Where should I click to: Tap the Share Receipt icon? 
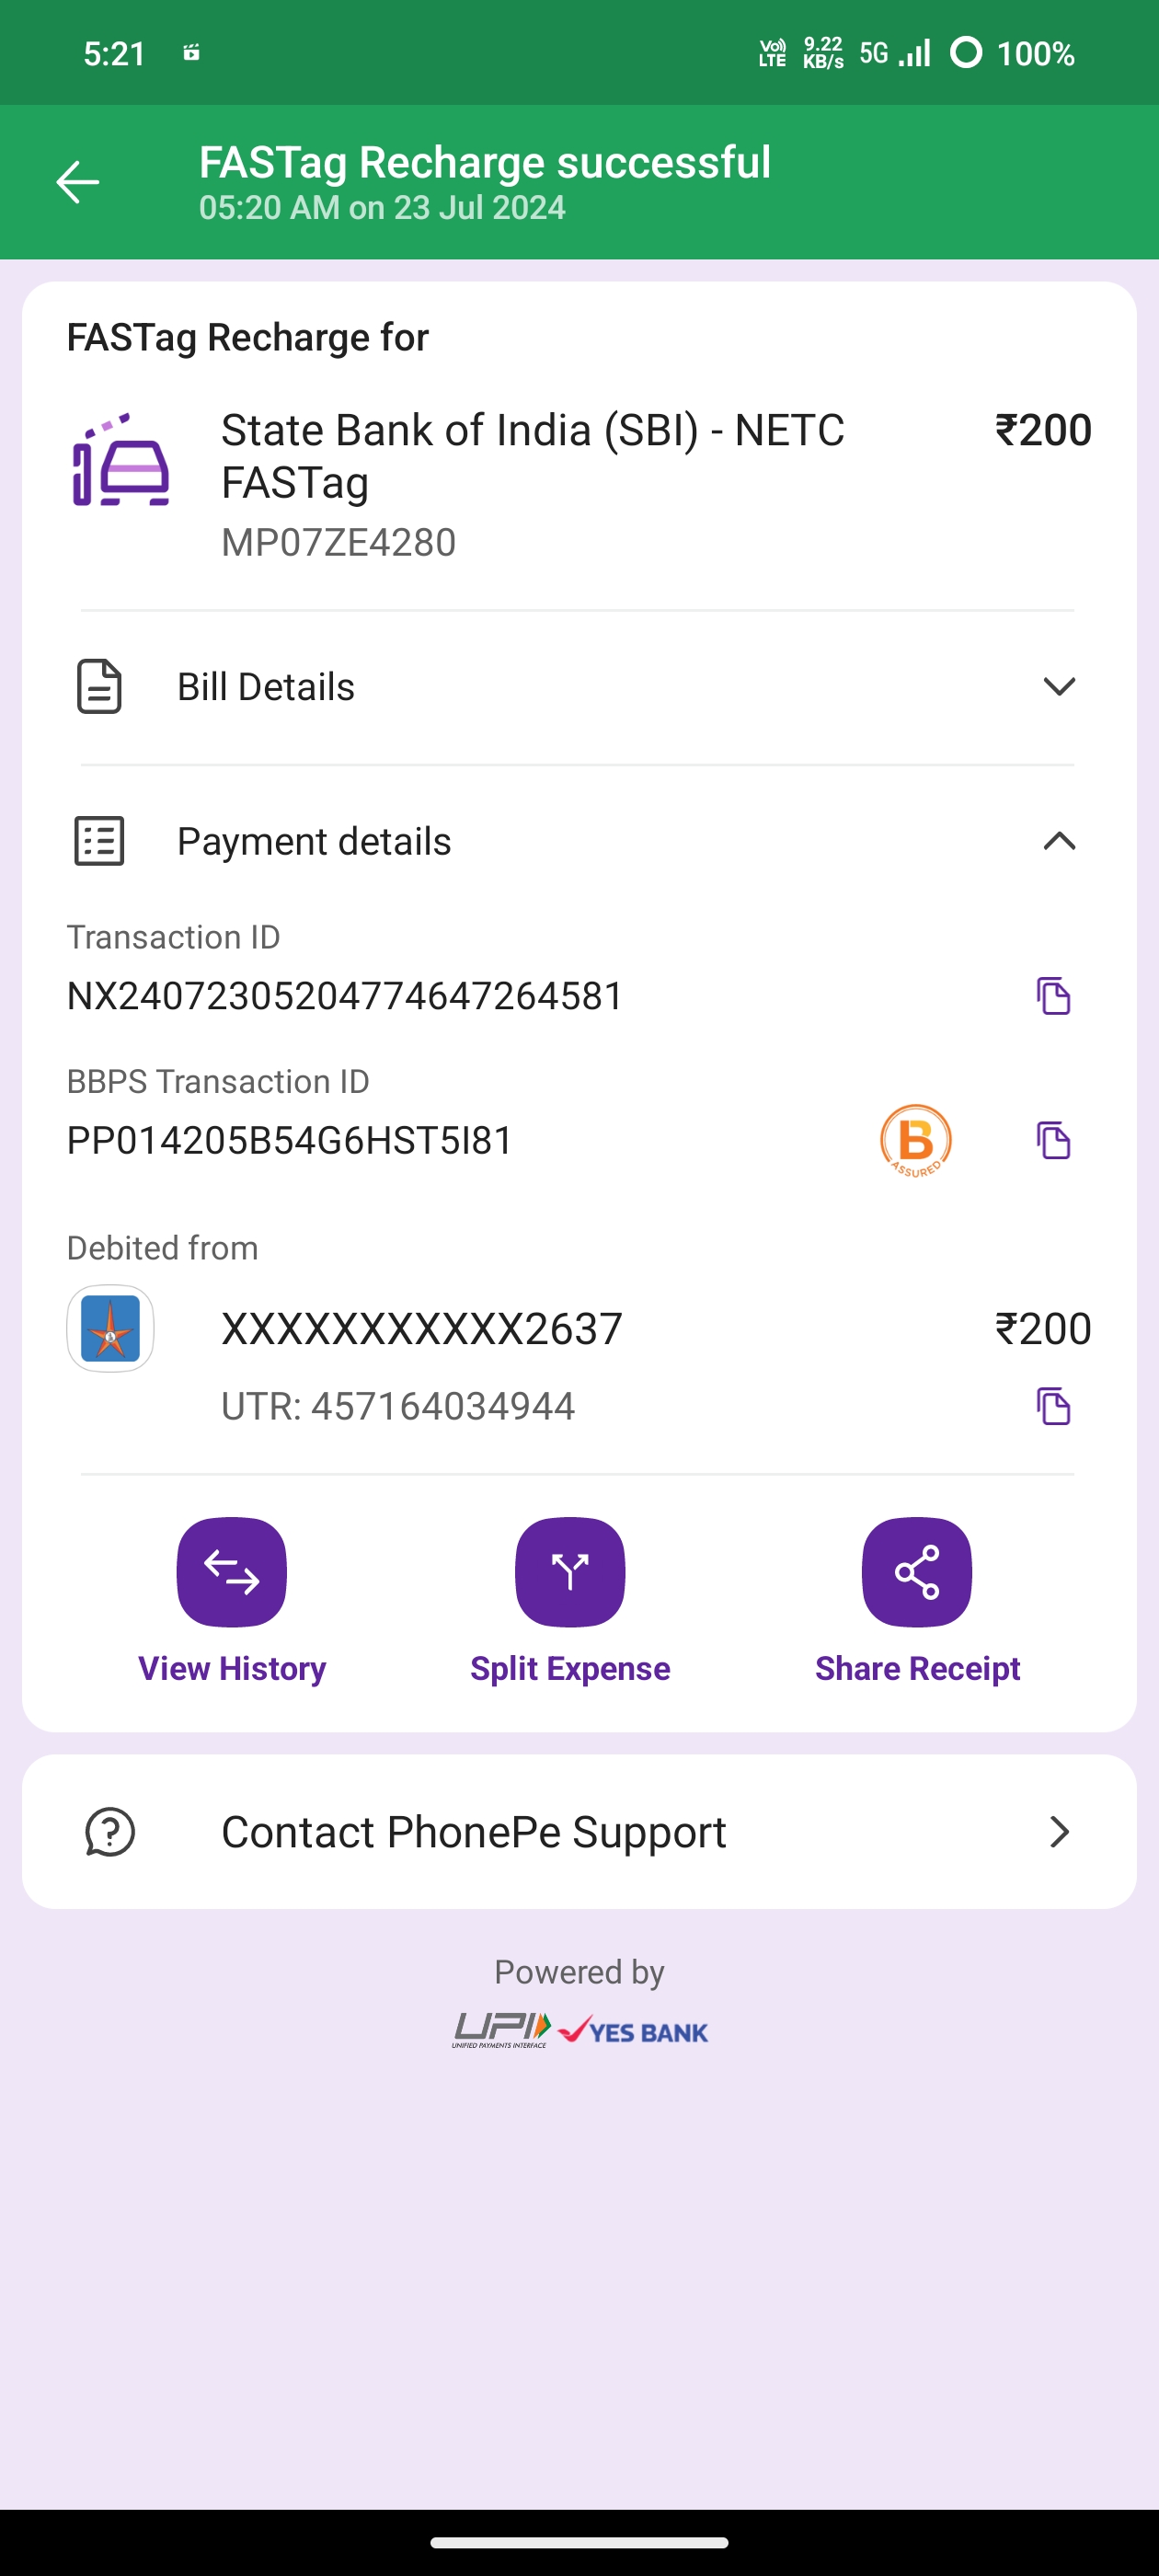click(916, 1572)
